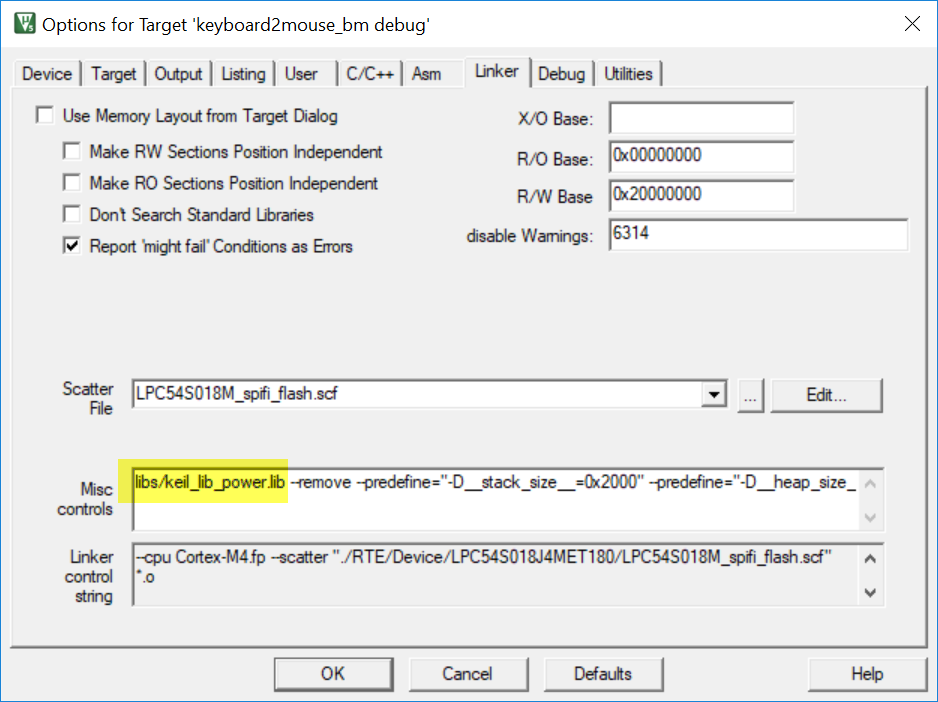938x702 pixels.
Task: Click the disable Warnings field 6314
Action: (x=759, y=235)
